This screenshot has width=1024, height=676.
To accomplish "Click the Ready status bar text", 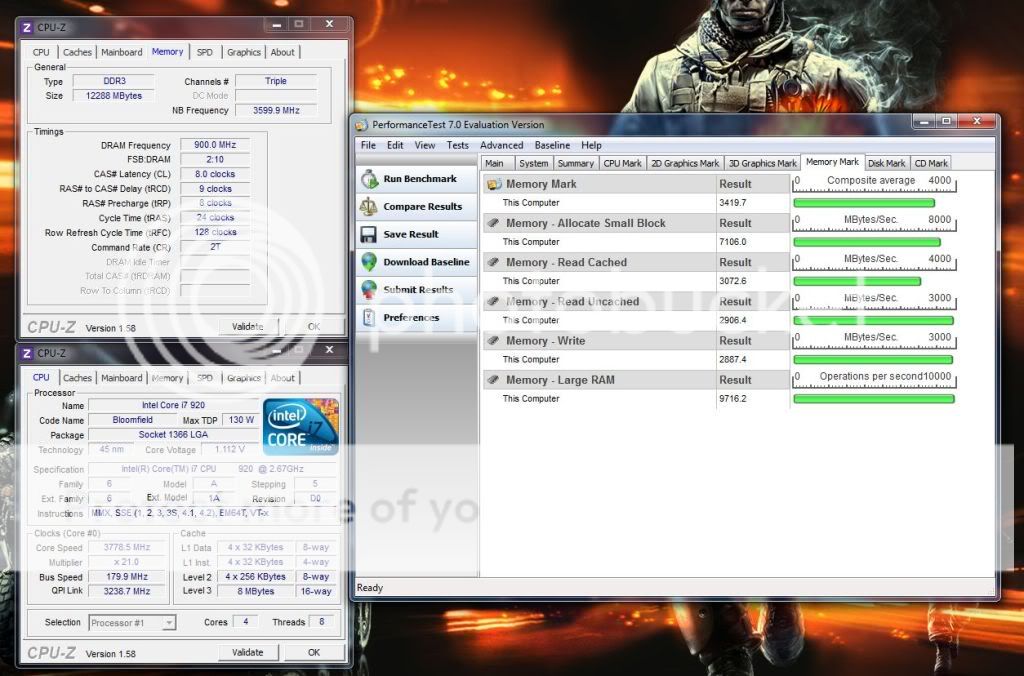I will [x=370, y=588].
